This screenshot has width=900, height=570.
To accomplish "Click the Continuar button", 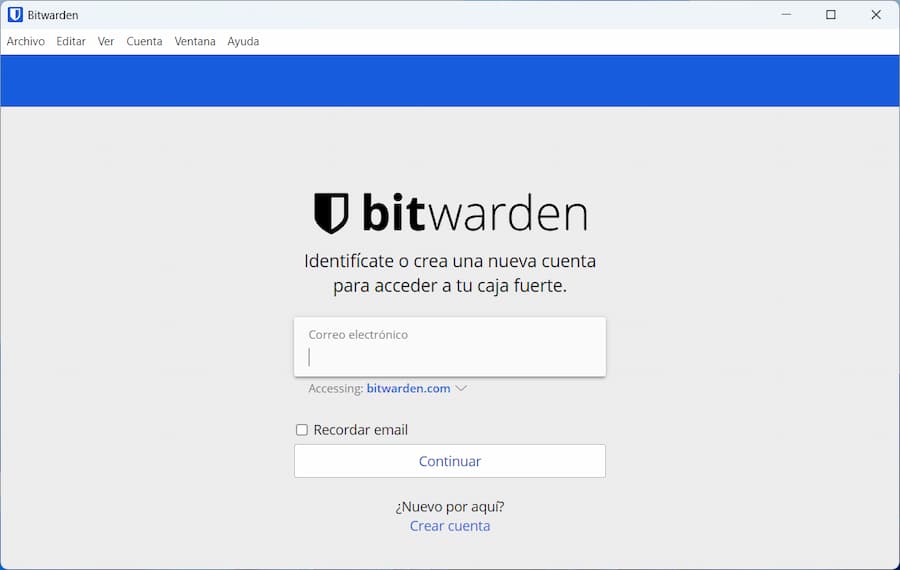I will (449, 461).
